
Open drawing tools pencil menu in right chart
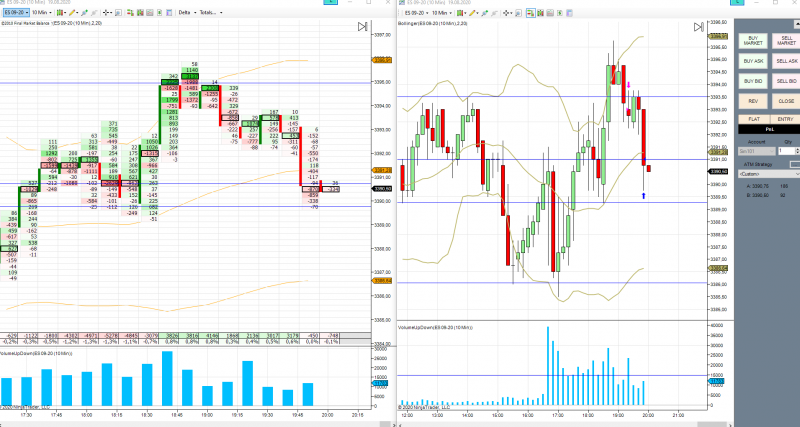point(474,13)
